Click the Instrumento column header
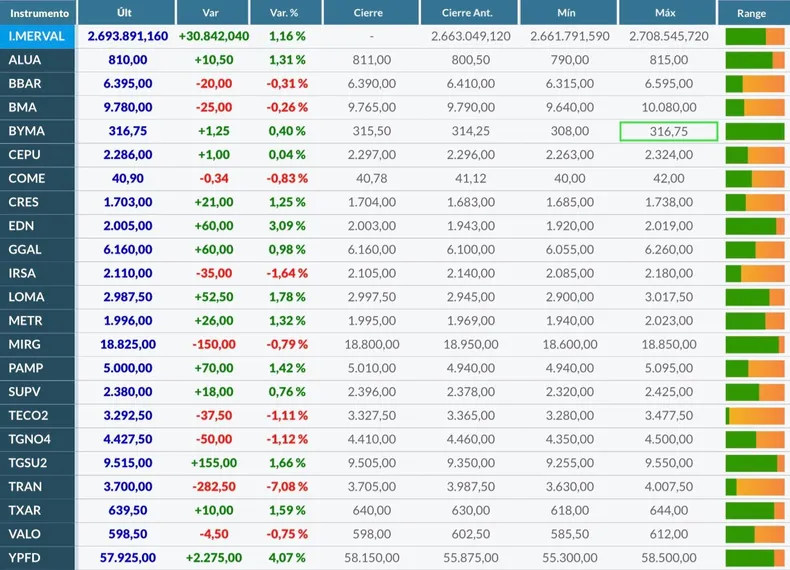 [x=38, y=14]
